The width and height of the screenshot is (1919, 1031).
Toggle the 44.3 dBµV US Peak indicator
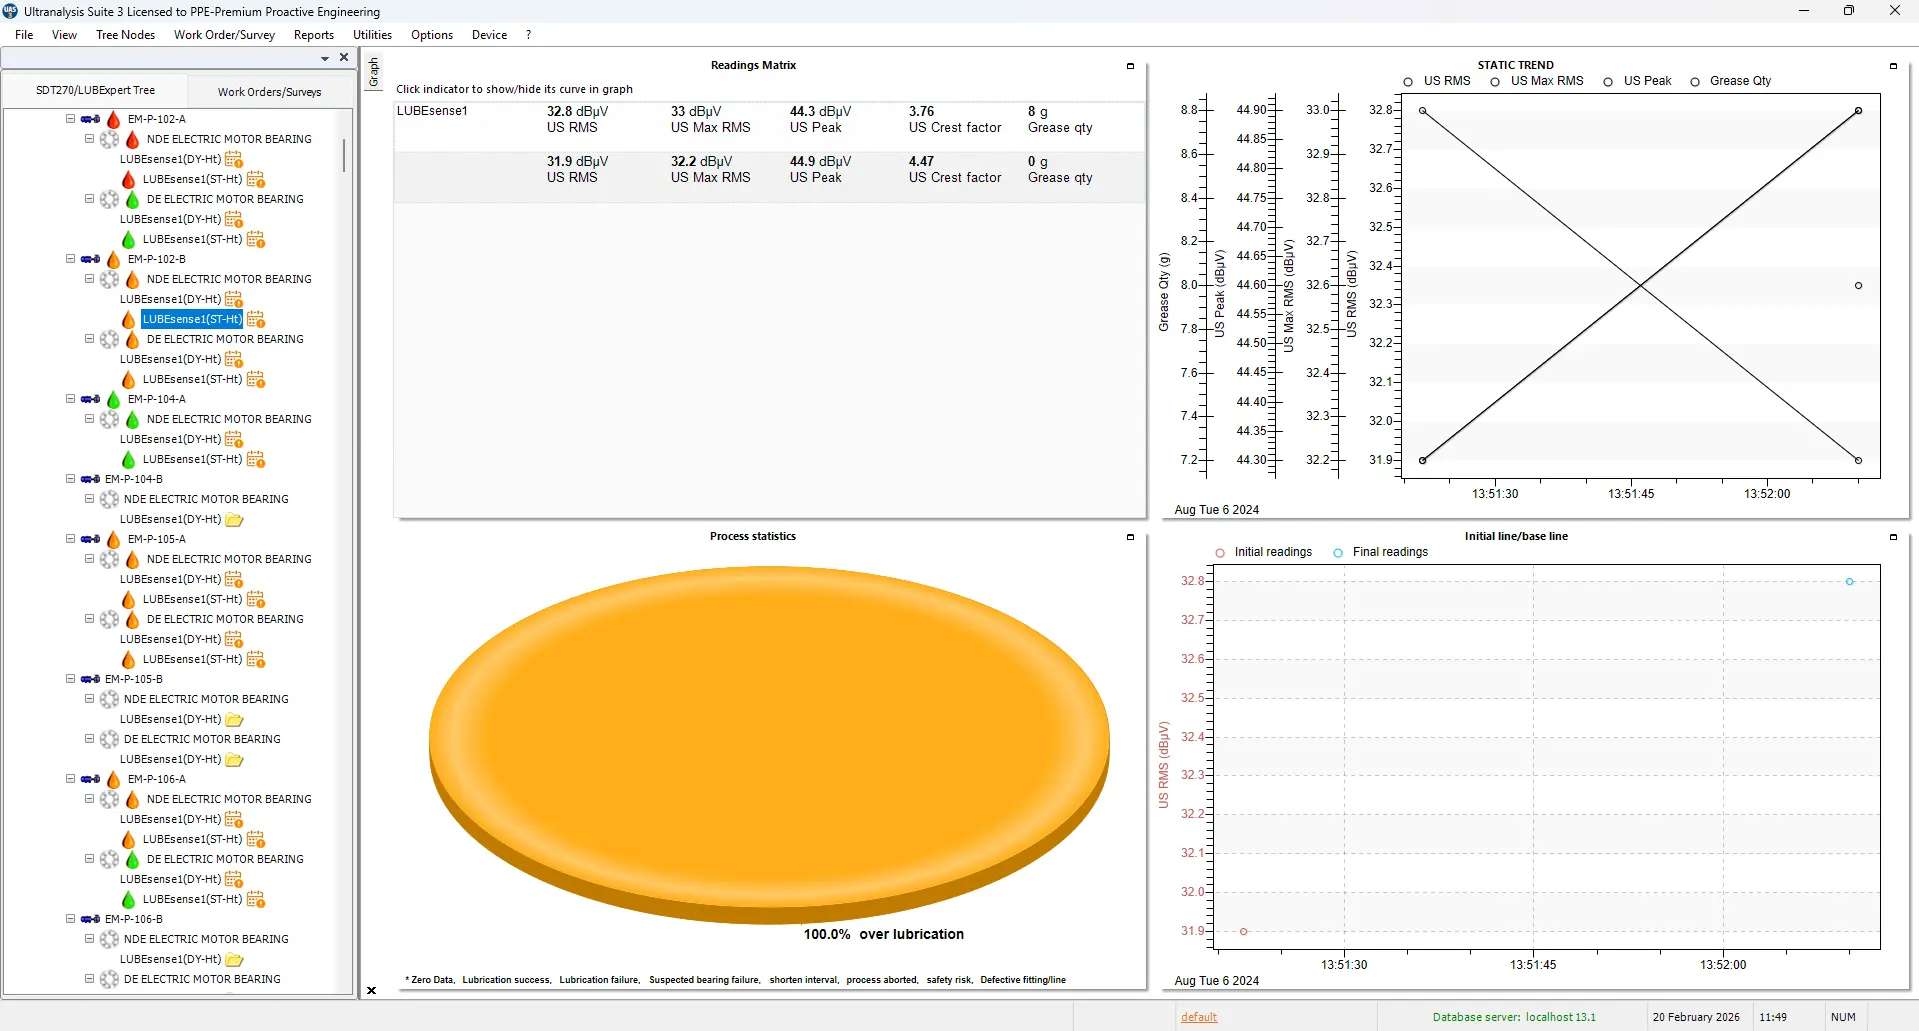click(820, 120)
